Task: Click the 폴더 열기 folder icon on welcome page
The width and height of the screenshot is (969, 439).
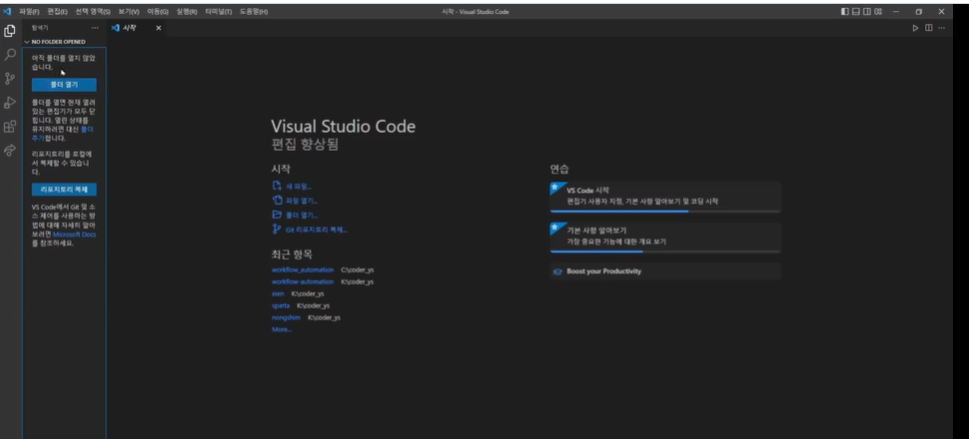Action: [277, 215]
